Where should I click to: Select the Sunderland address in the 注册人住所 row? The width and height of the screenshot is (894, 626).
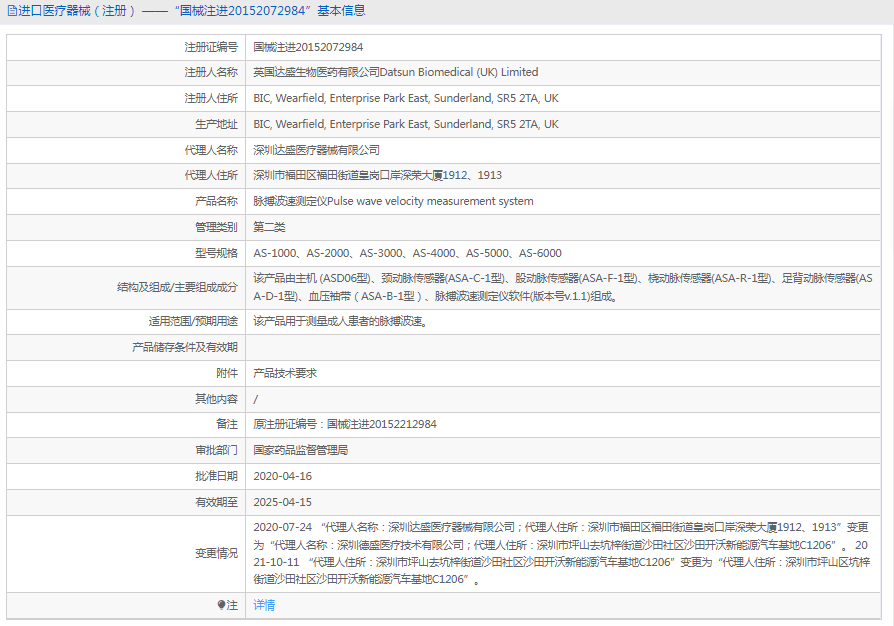(x=406, y=98)
